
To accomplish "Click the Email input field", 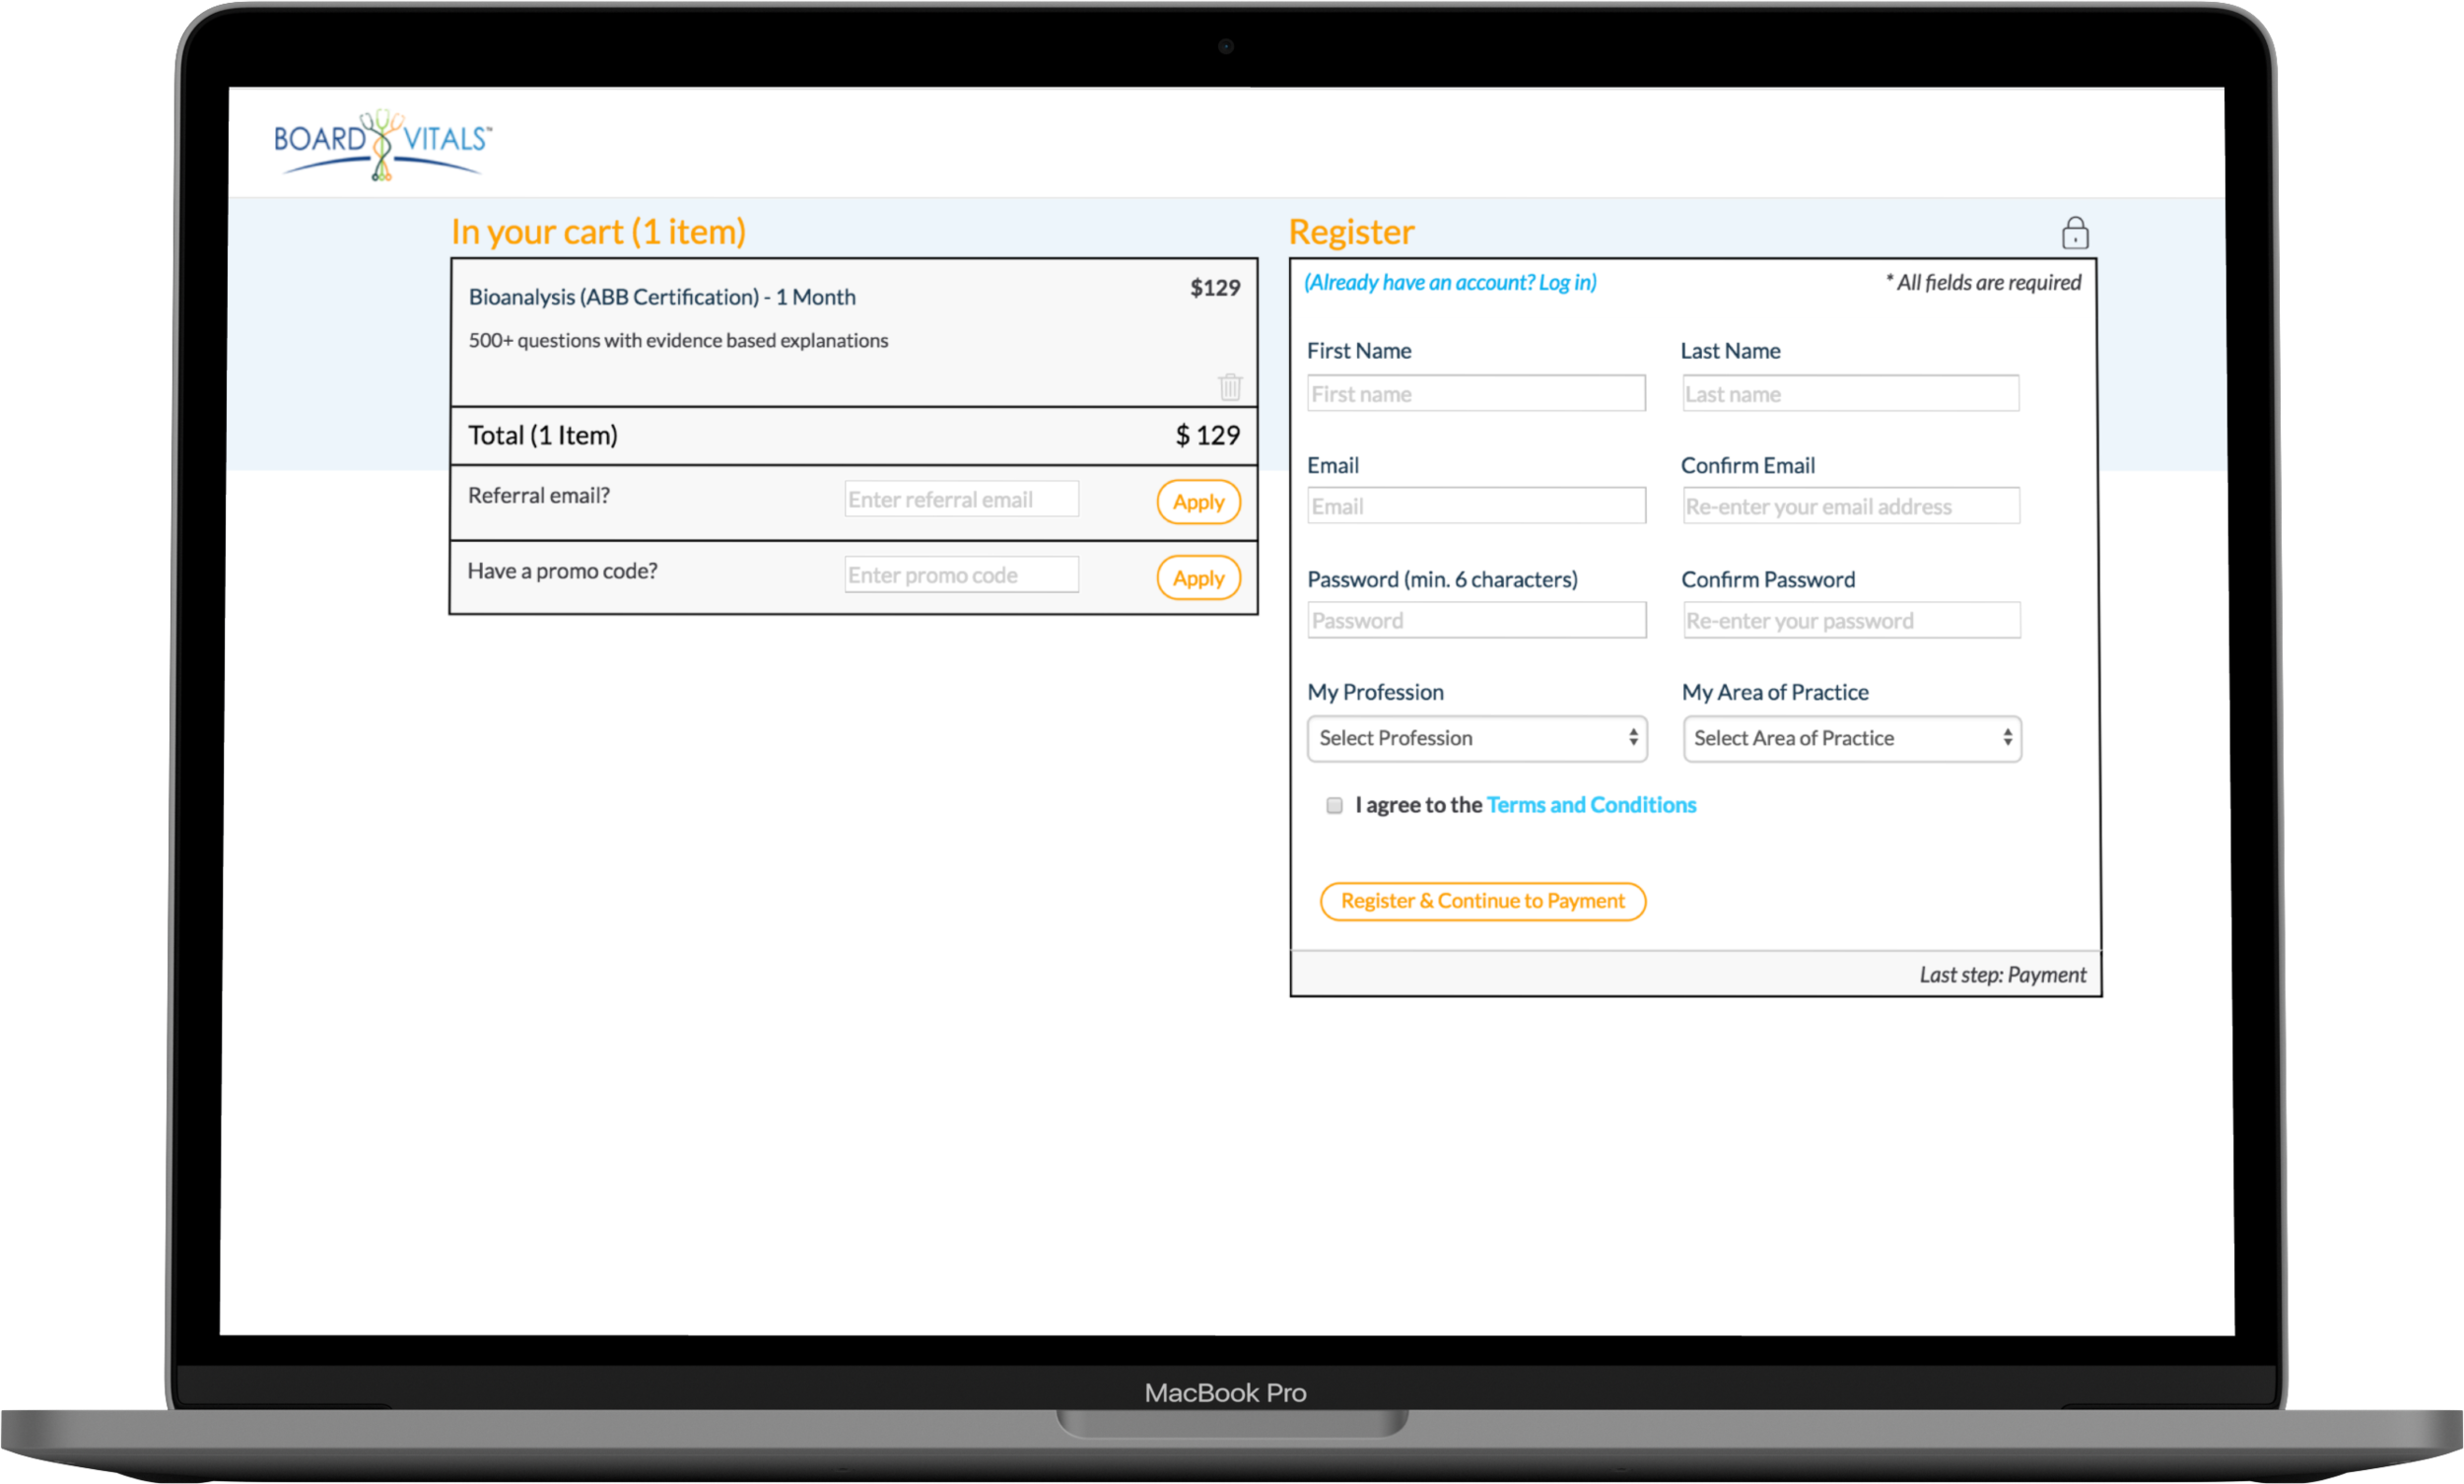I will (1476, 506).
